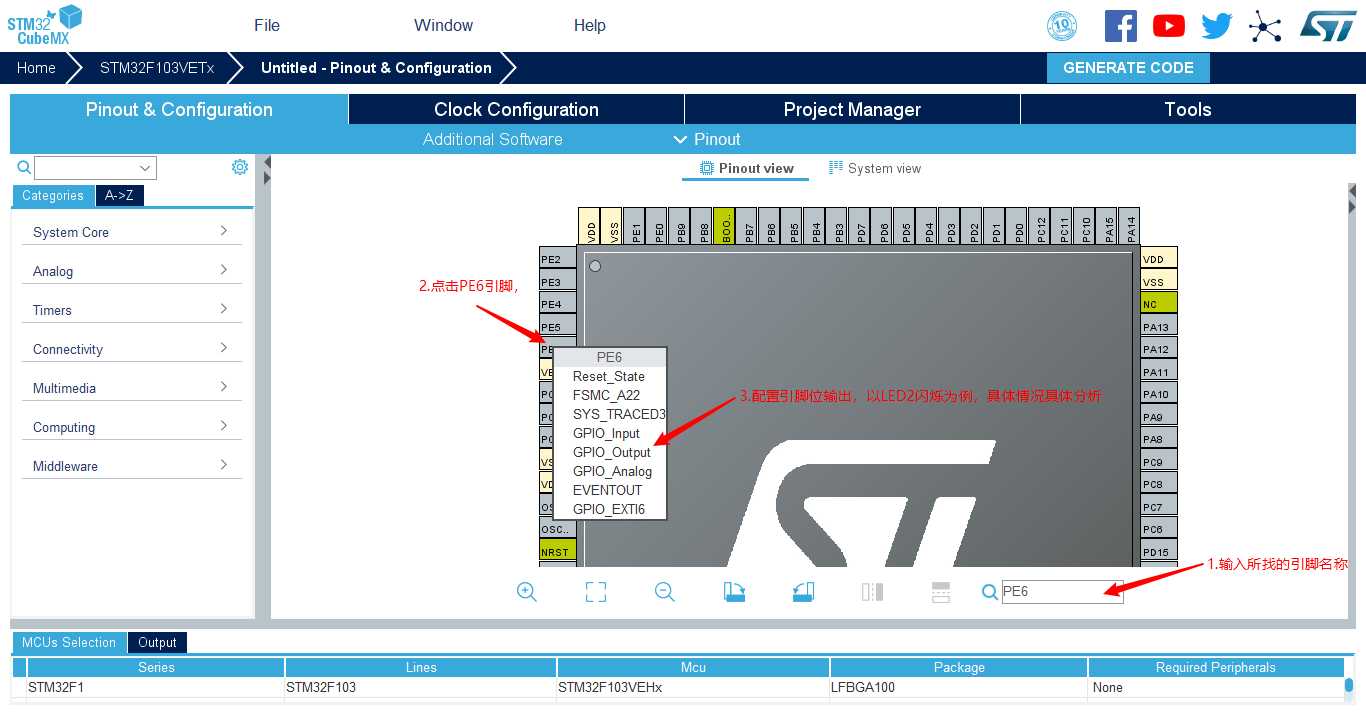Open the Pinout dropdown menu

(x=707, y=139)
